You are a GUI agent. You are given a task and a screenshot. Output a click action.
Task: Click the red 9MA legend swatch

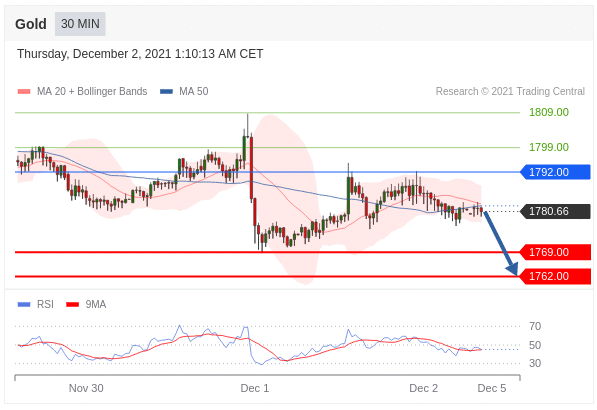pyautogui.click(x=72, y=304)
